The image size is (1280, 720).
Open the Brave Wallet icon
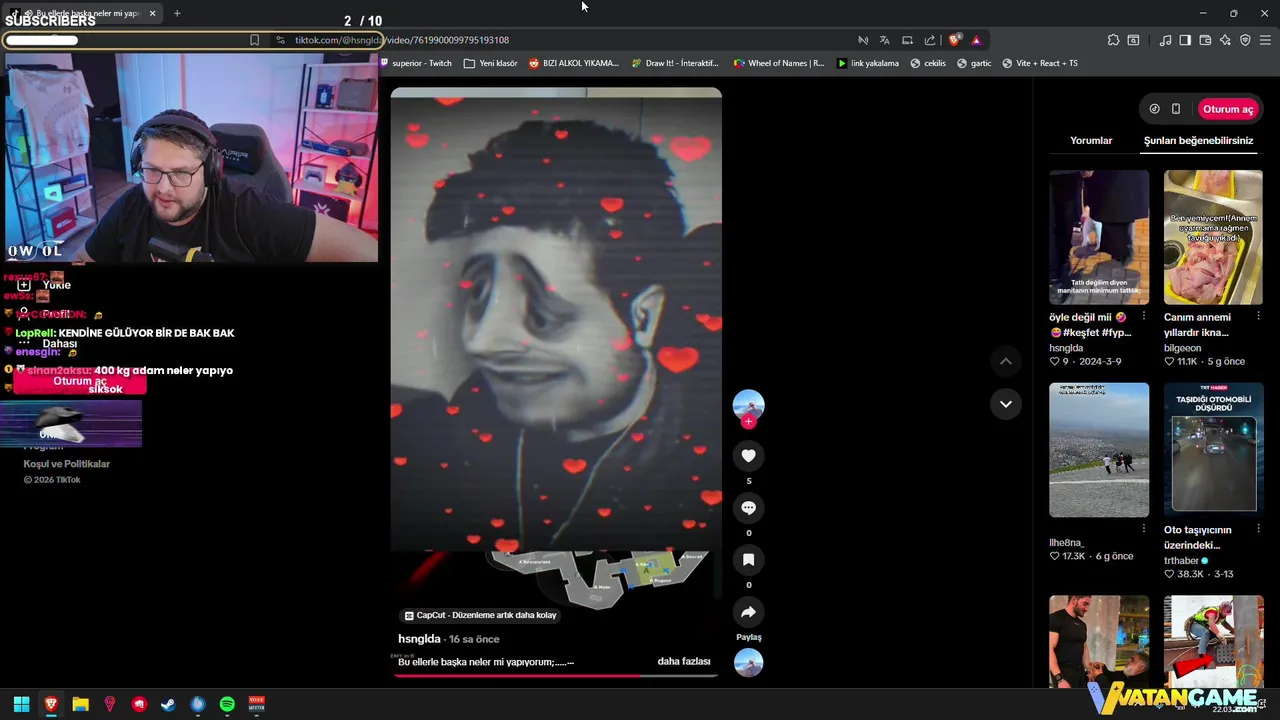[x=1205, y=40]
